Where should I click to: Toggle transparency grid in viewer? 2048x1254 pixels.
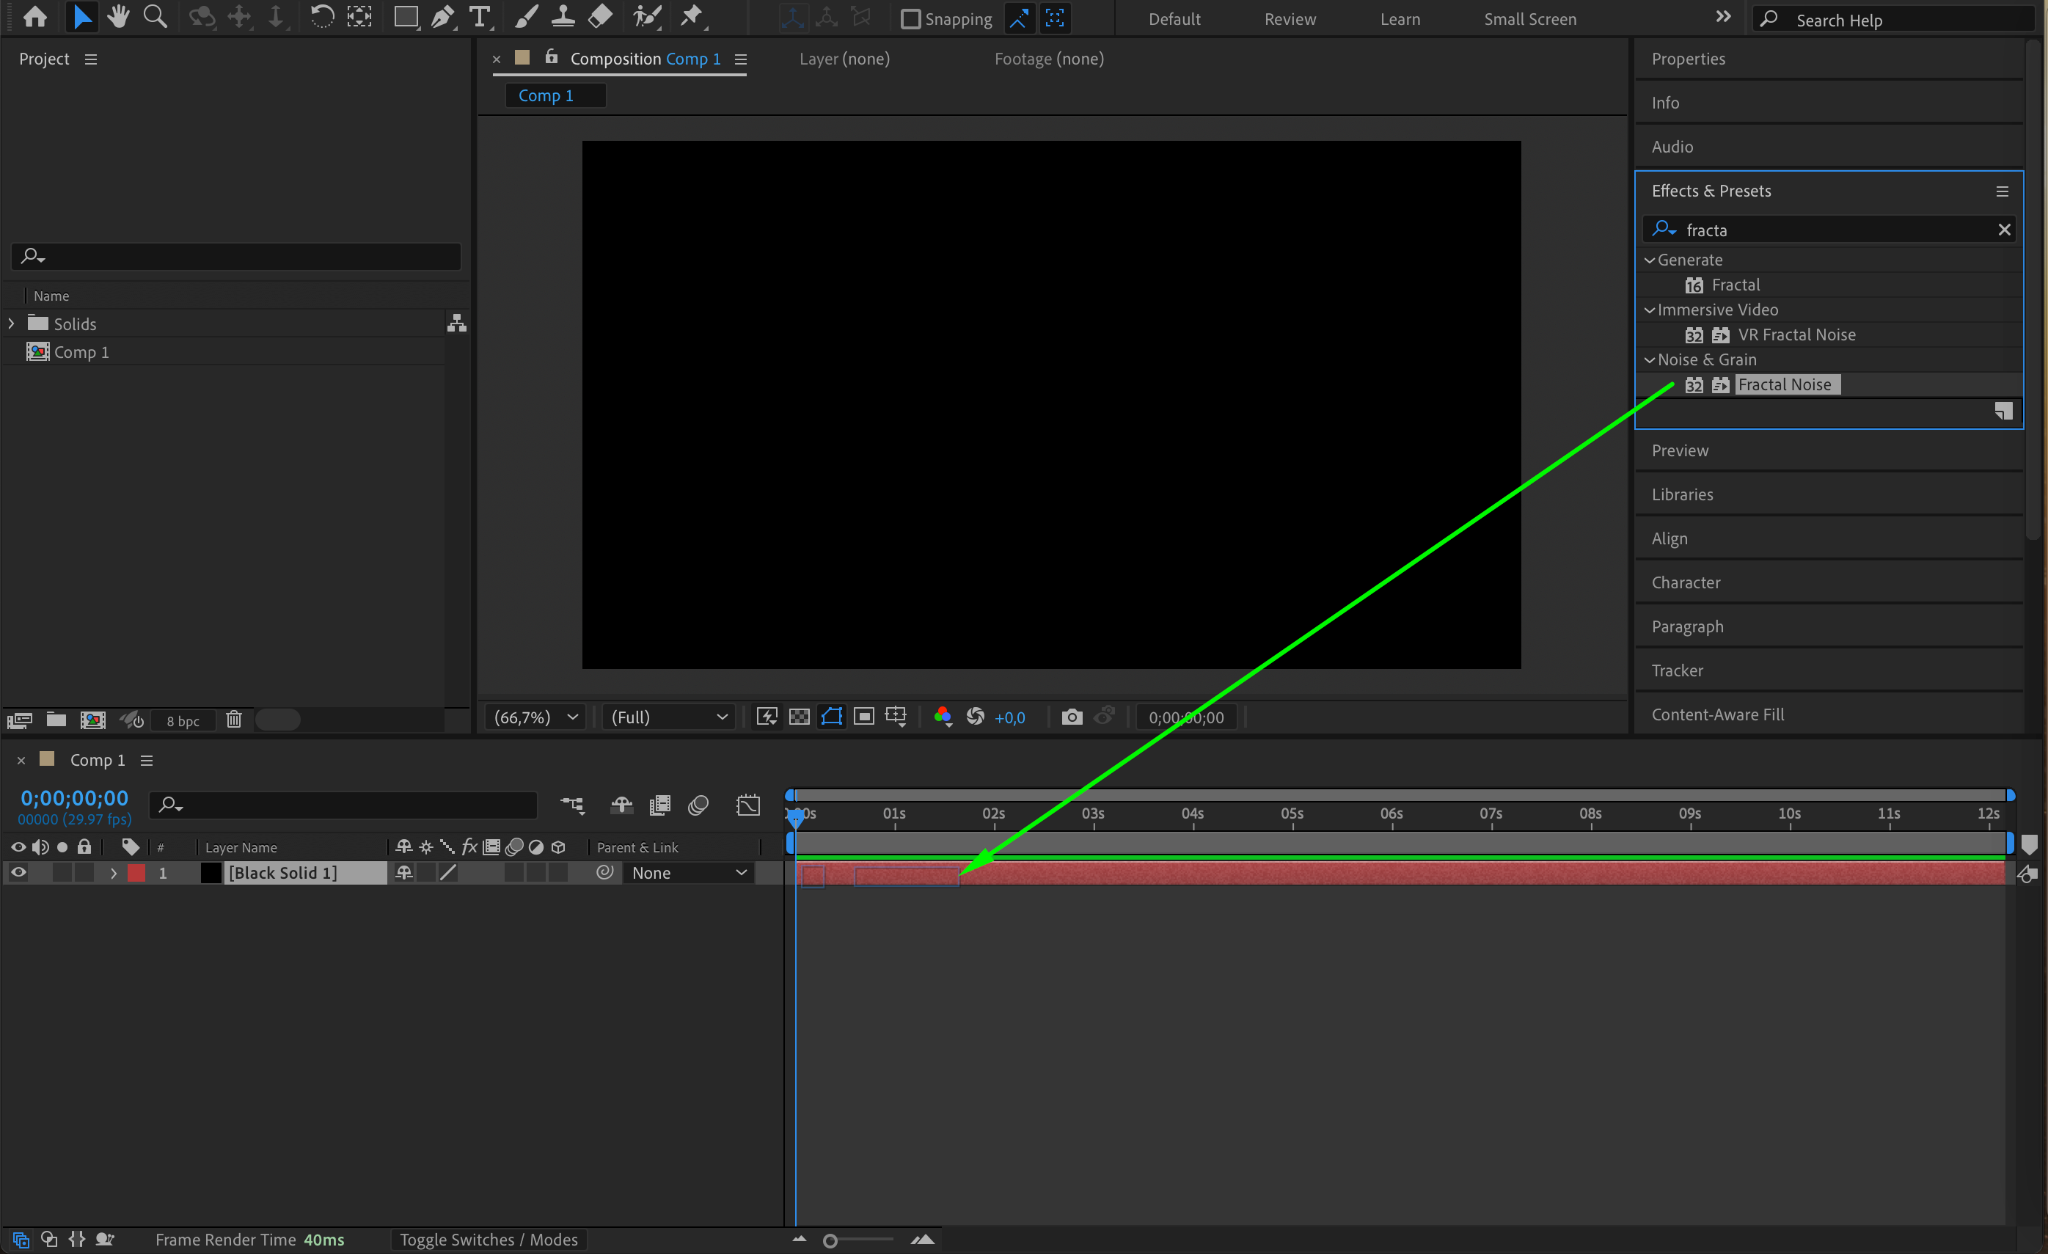(x=799, y=717)
